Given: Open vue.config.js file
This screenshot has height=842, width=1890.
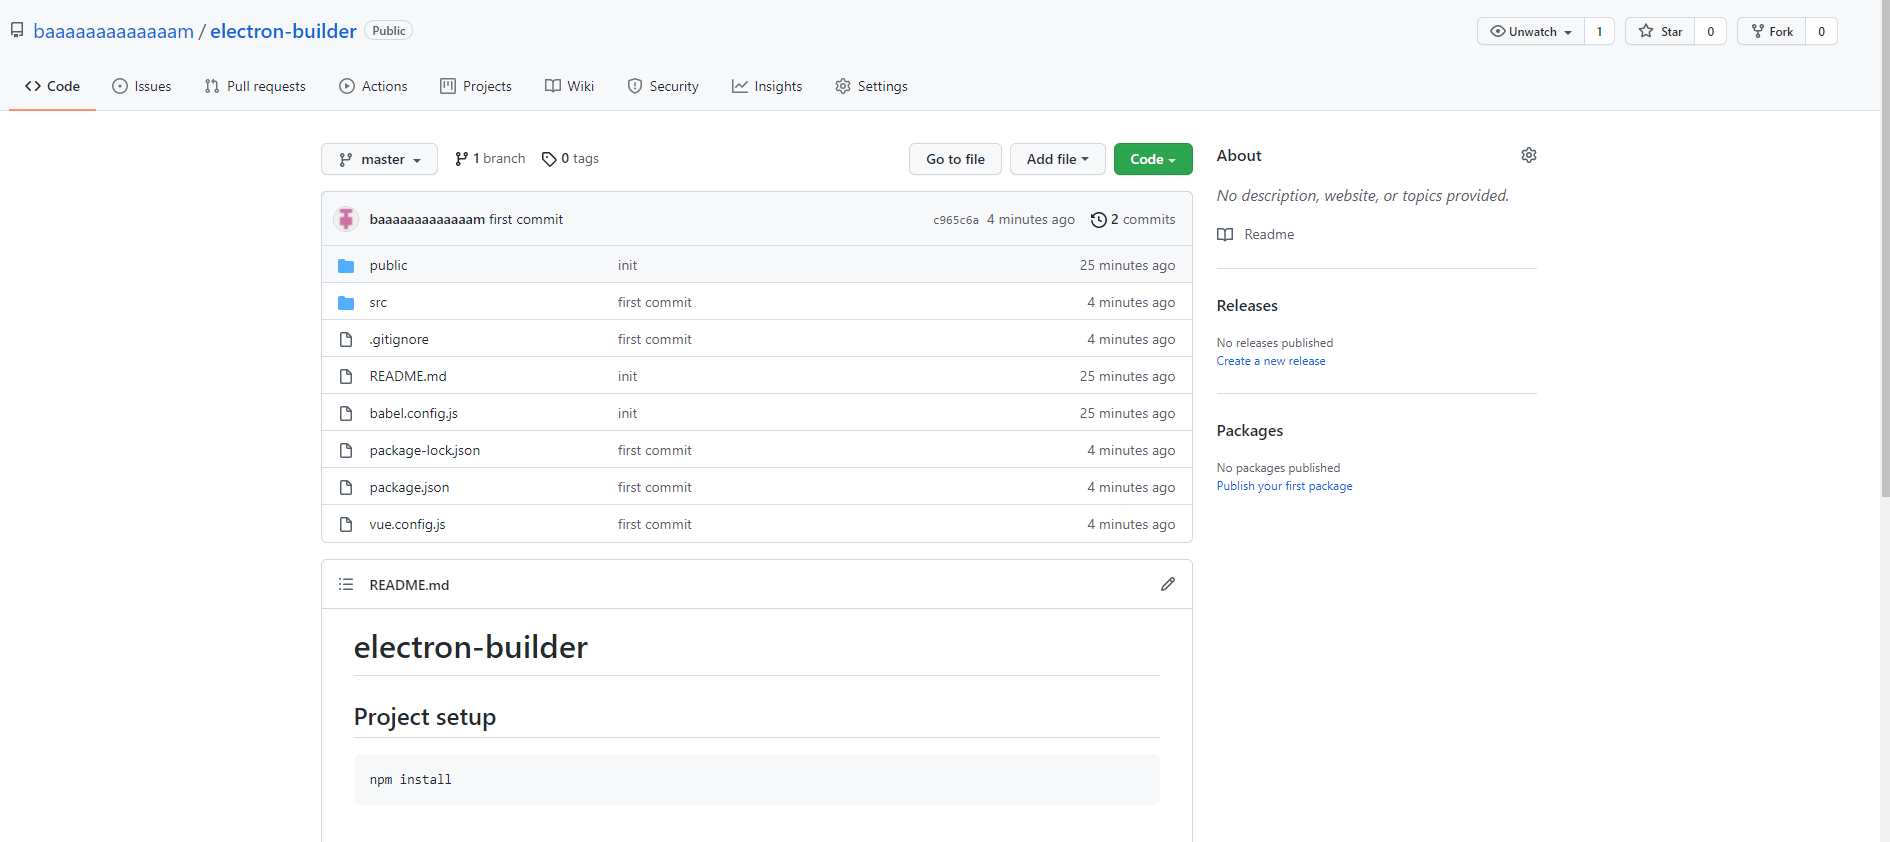Looking at the screenshot, I should coord(407,524).
